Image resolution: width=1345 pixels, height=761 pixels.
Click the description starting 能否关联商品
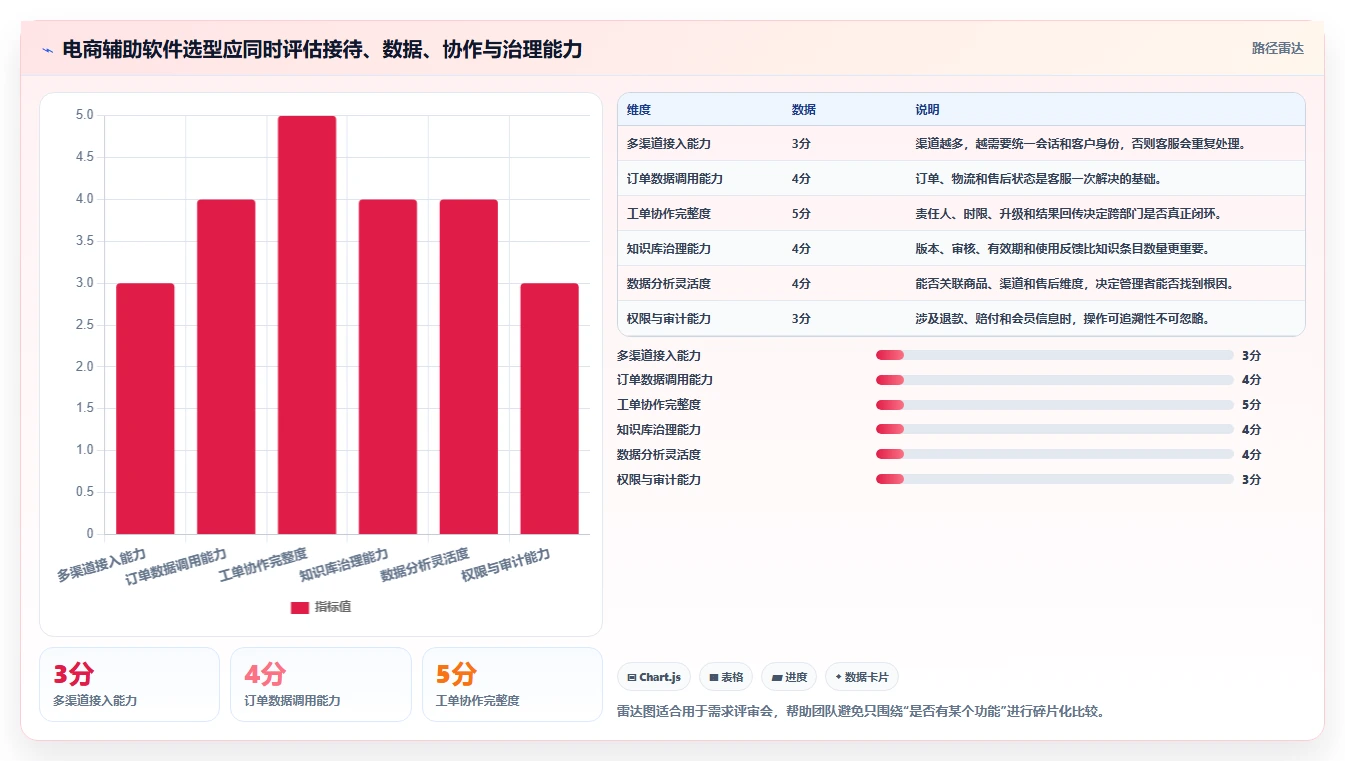[1075, 284]
